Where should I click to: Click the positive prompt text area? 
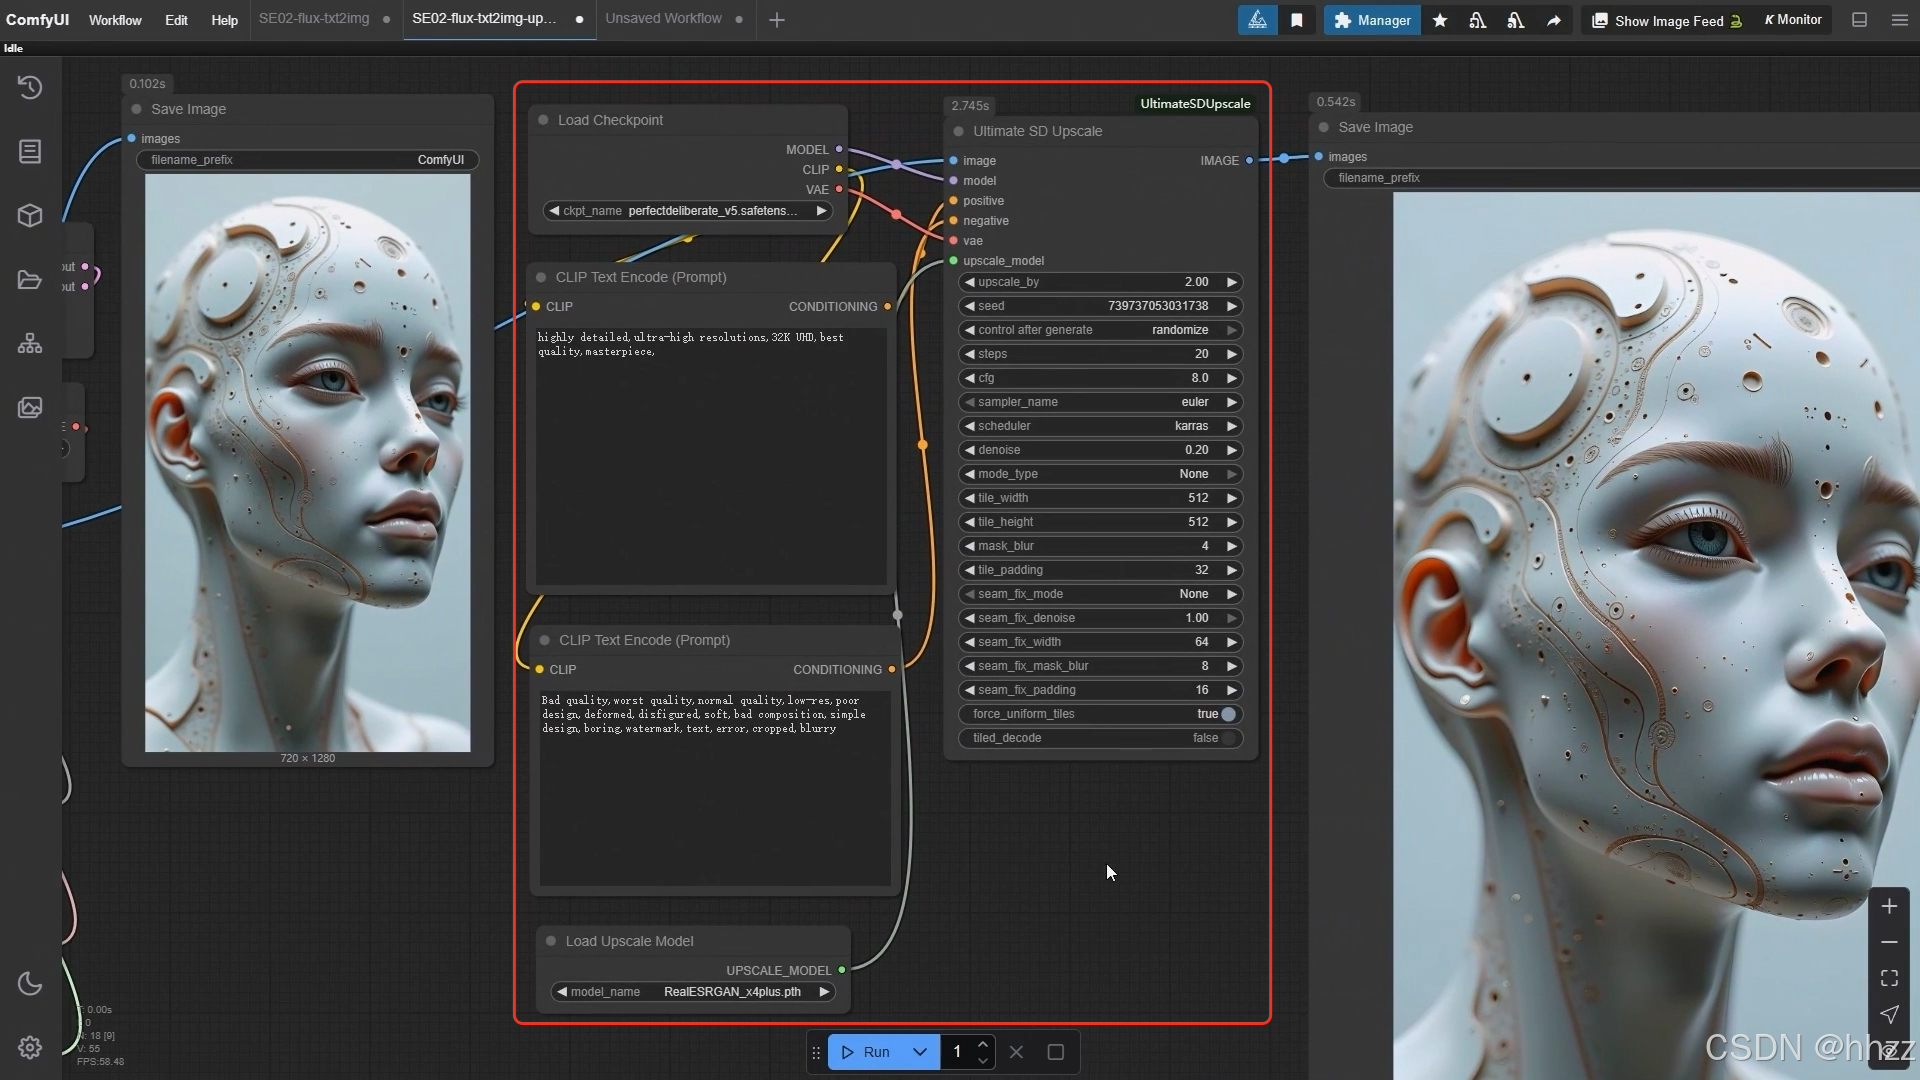(710, 455)
